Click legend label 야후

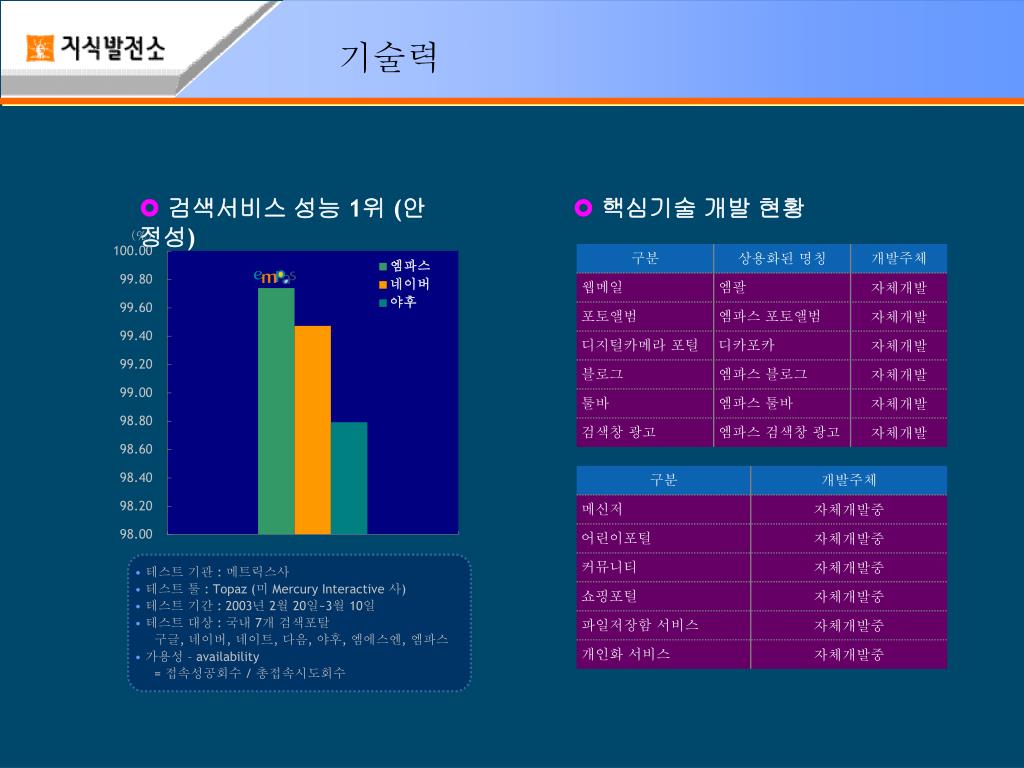click(404, 302)
